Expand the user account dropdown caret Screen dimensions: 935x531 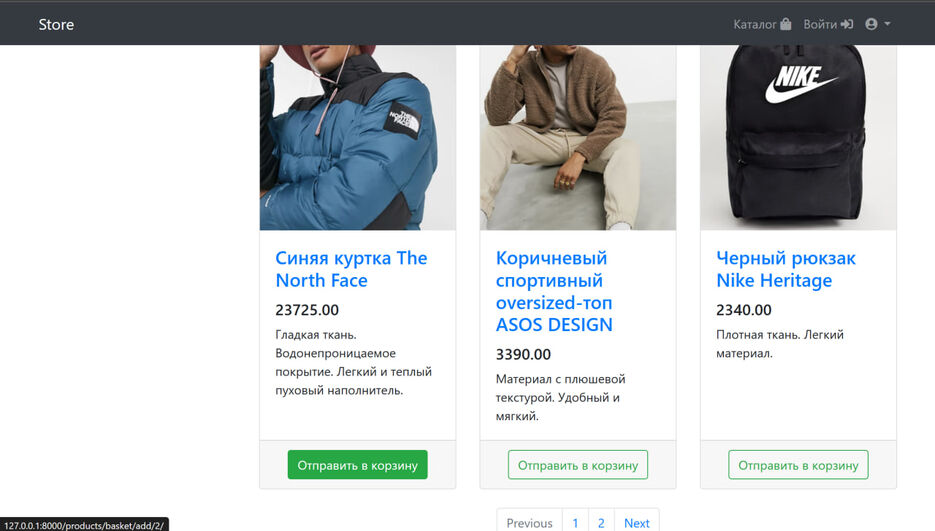(887, 24)
